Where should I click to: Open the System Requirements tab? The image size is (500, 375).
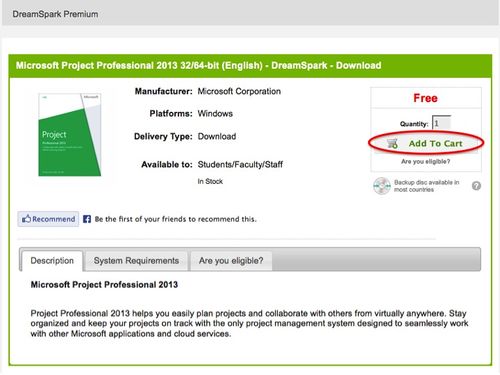[136, 261]
